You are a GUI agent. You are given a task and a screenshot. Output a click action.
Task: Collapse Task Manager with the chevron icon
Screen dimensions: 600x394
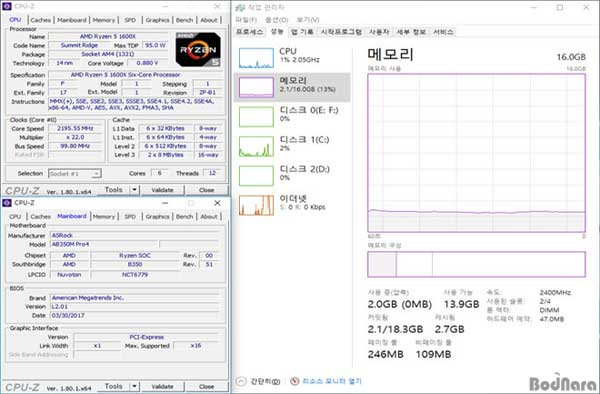(241, 381)
